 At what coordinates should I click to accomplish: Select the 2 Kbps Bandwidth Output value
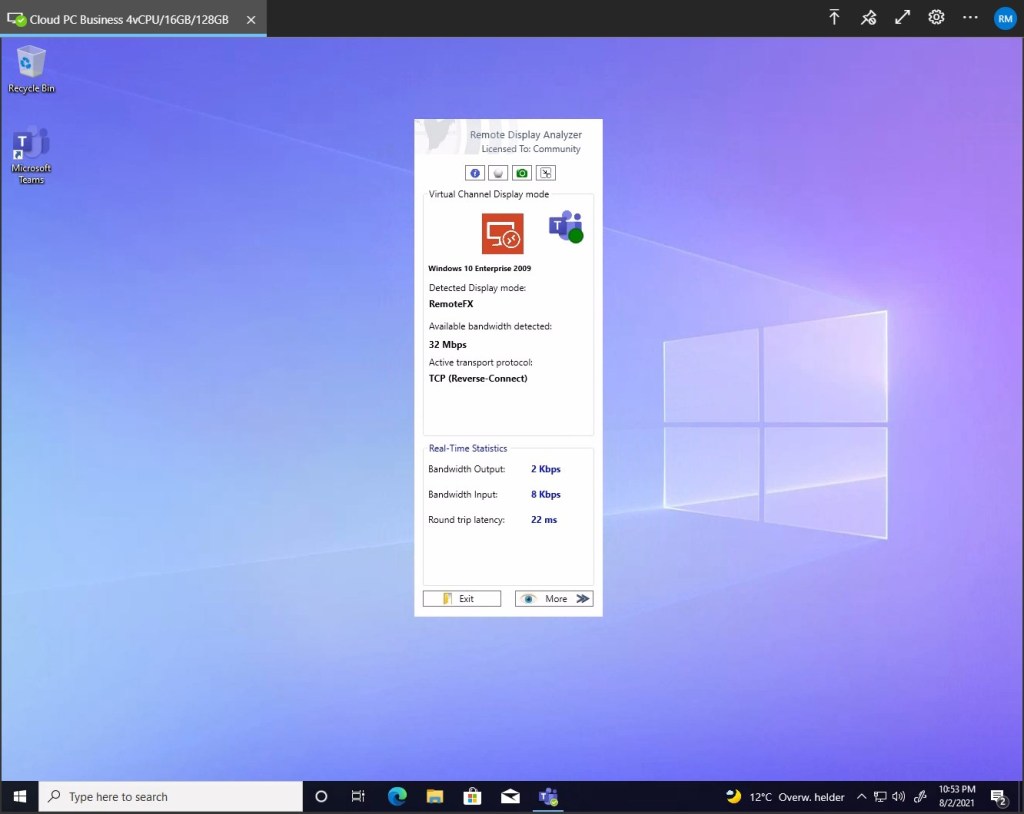[x=545, y=469]
